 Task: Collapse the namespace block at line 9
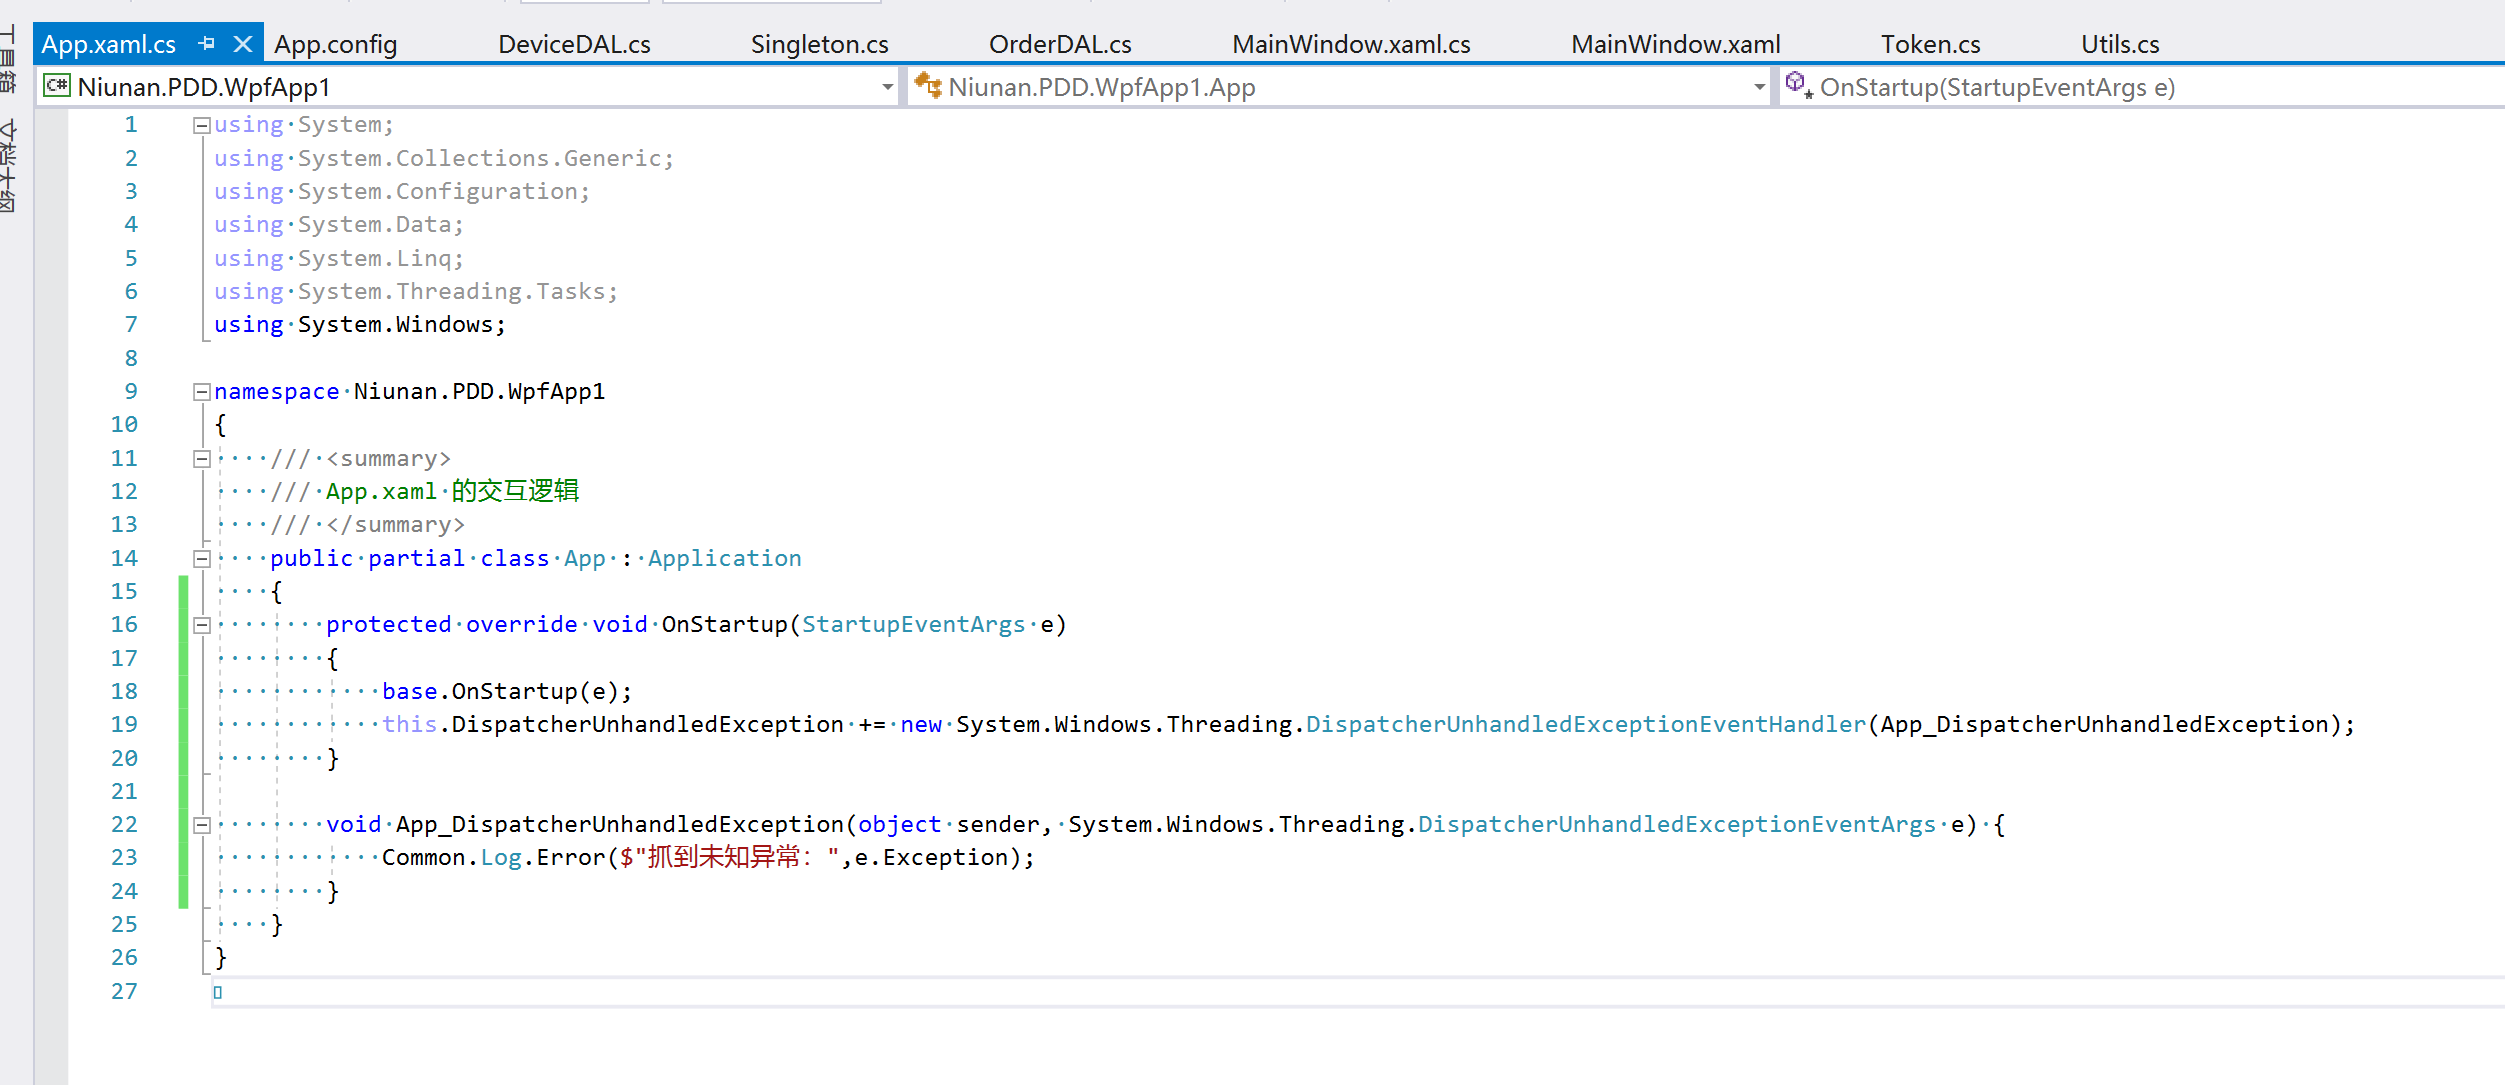click(x=201, y=392)
